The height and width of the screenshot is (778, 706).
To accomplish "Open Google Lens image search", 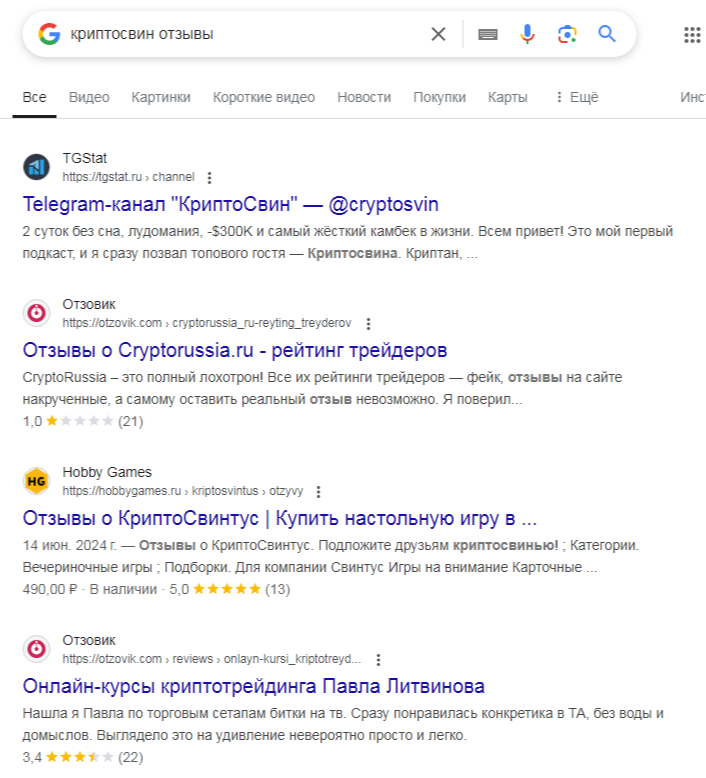I will point(567,34).
